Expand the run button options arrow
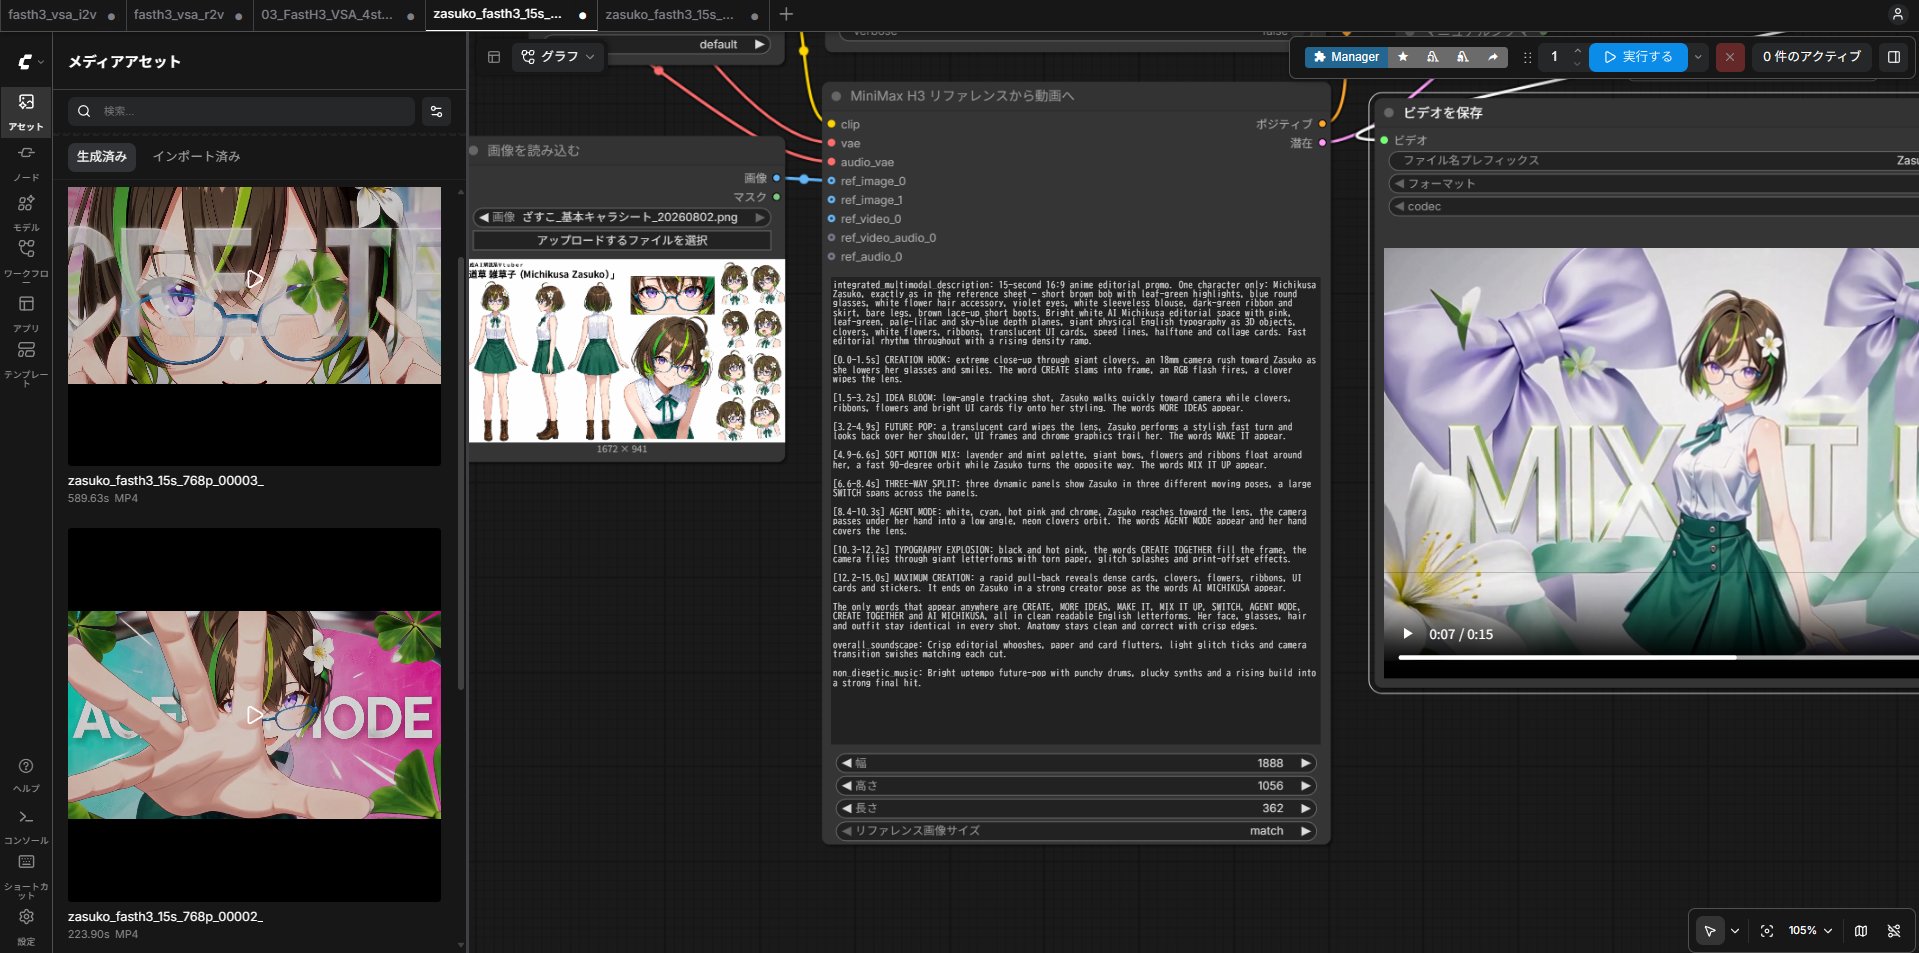1919x953 pixels. coord(1698,57)
